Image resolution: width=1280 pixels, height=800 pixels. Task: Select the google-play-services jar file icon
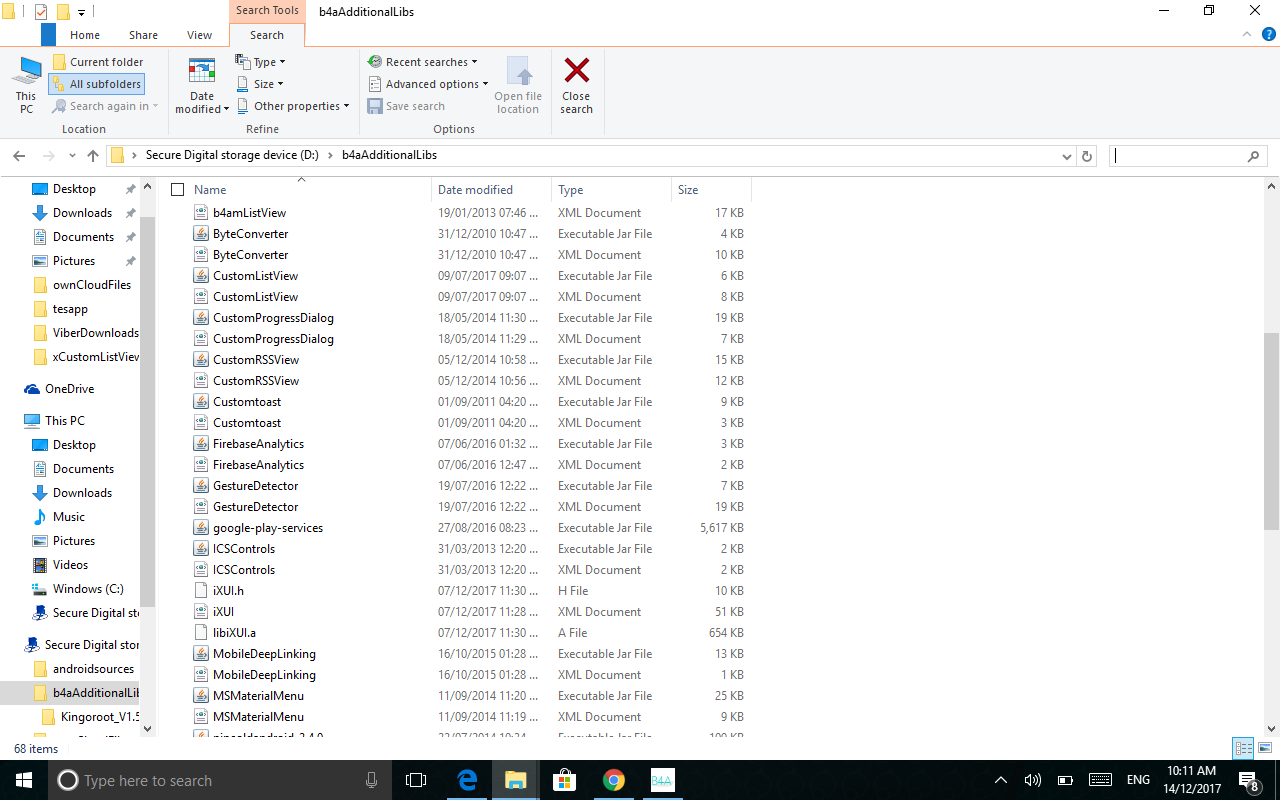pos(202,528)
